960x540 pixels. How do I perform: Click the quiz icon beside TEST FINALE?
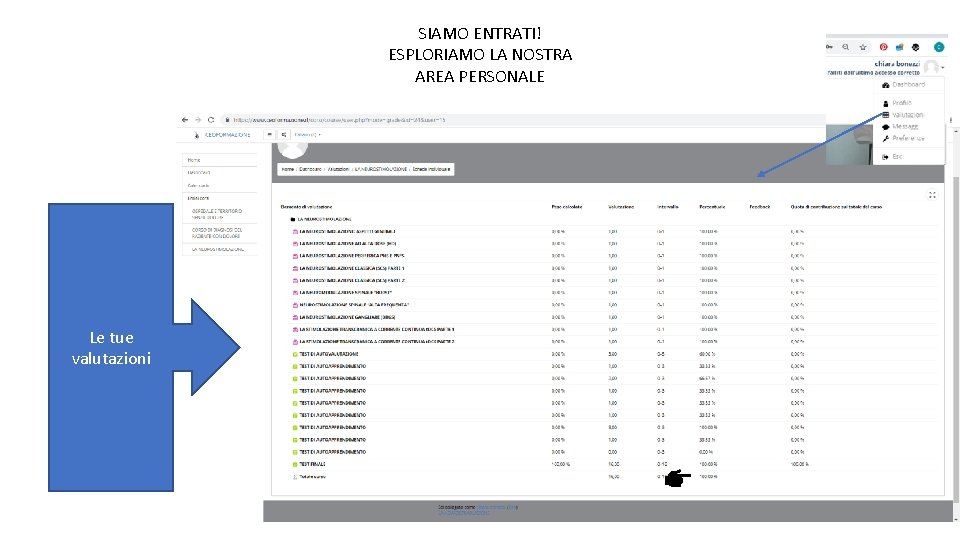[x=295, y=465]
